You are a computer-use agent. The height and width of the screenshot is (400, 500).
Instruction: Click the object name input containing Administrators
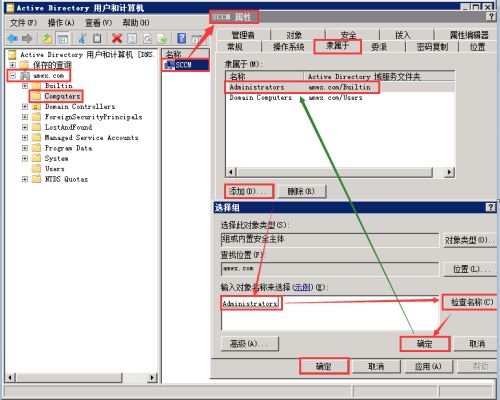click(x=329, y=312)
